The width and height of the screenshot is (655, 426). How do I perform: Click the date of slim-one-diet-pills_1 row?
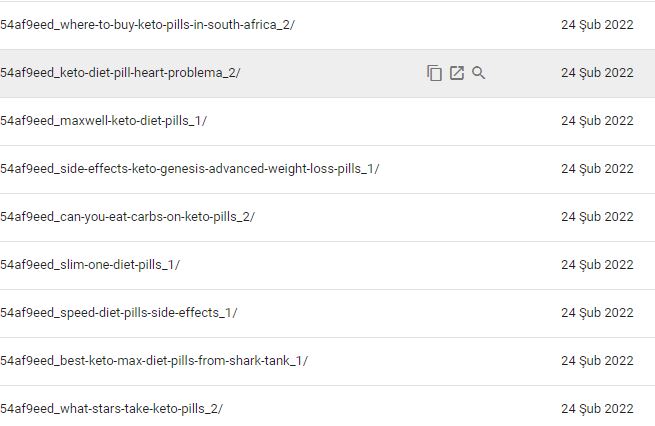point(597,265)
